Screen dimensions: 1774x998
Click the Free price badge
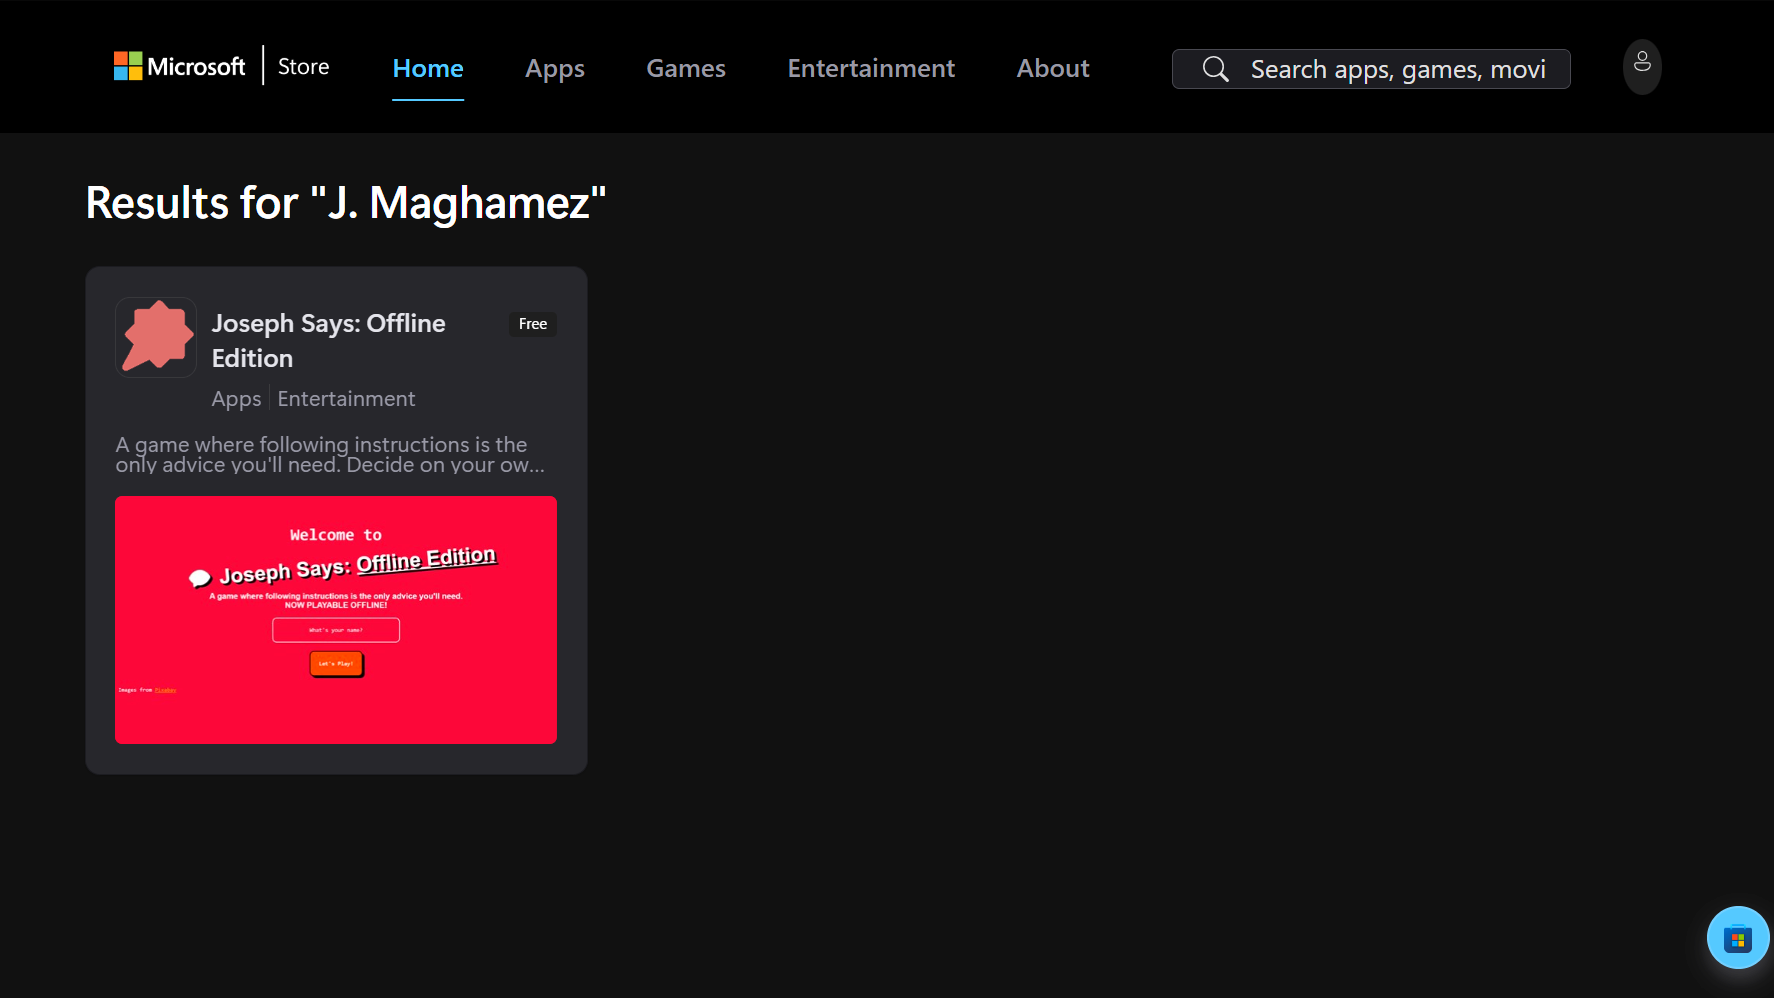pyautogui.click(x=533, y=324)
